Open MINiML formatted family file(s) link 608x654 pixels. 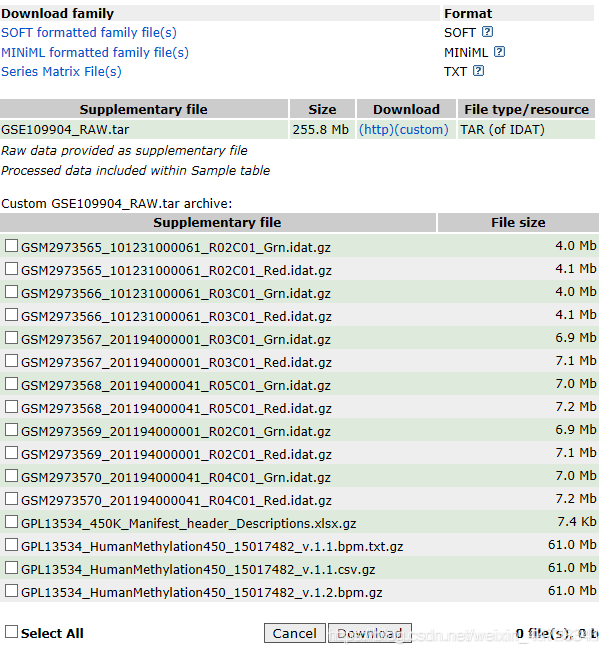95,53
